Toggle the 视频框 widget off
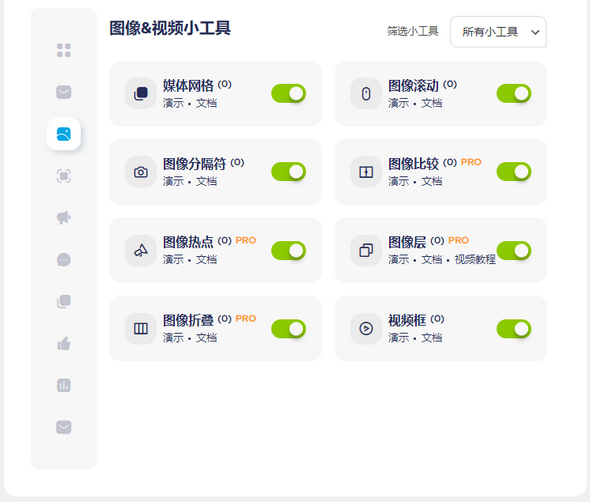This screenshot has width=590, height=502. (x=514, y=329)
